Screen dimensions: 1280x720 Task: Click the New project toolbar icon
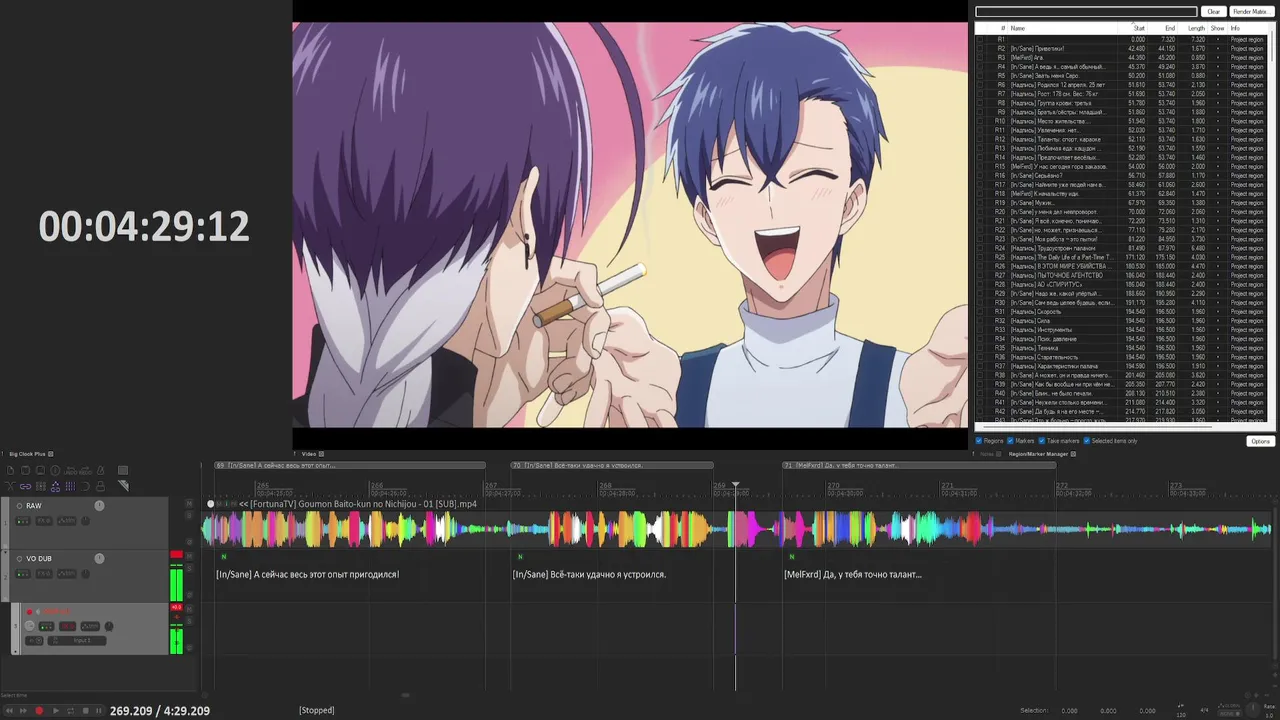pos(10,470)
